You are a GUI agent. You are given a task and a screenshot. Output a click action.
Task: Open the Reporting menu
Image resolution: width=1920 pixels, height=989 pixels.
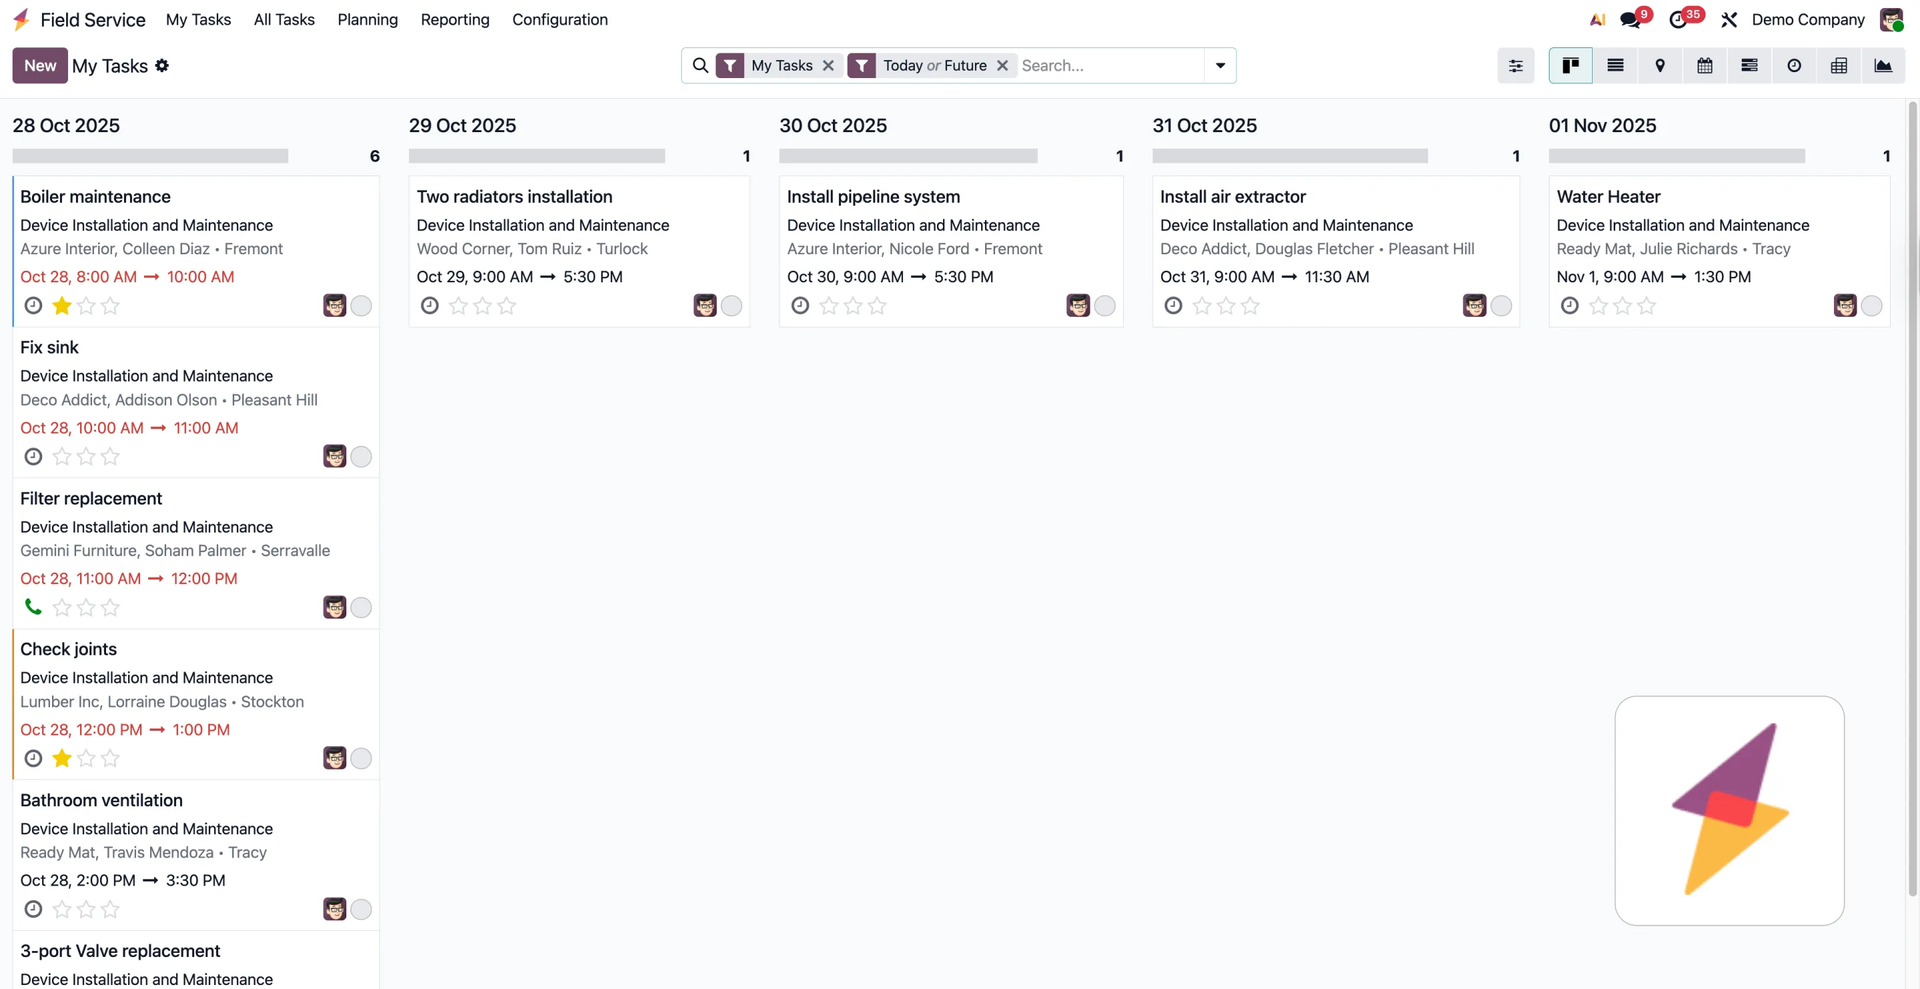[455, 20]
